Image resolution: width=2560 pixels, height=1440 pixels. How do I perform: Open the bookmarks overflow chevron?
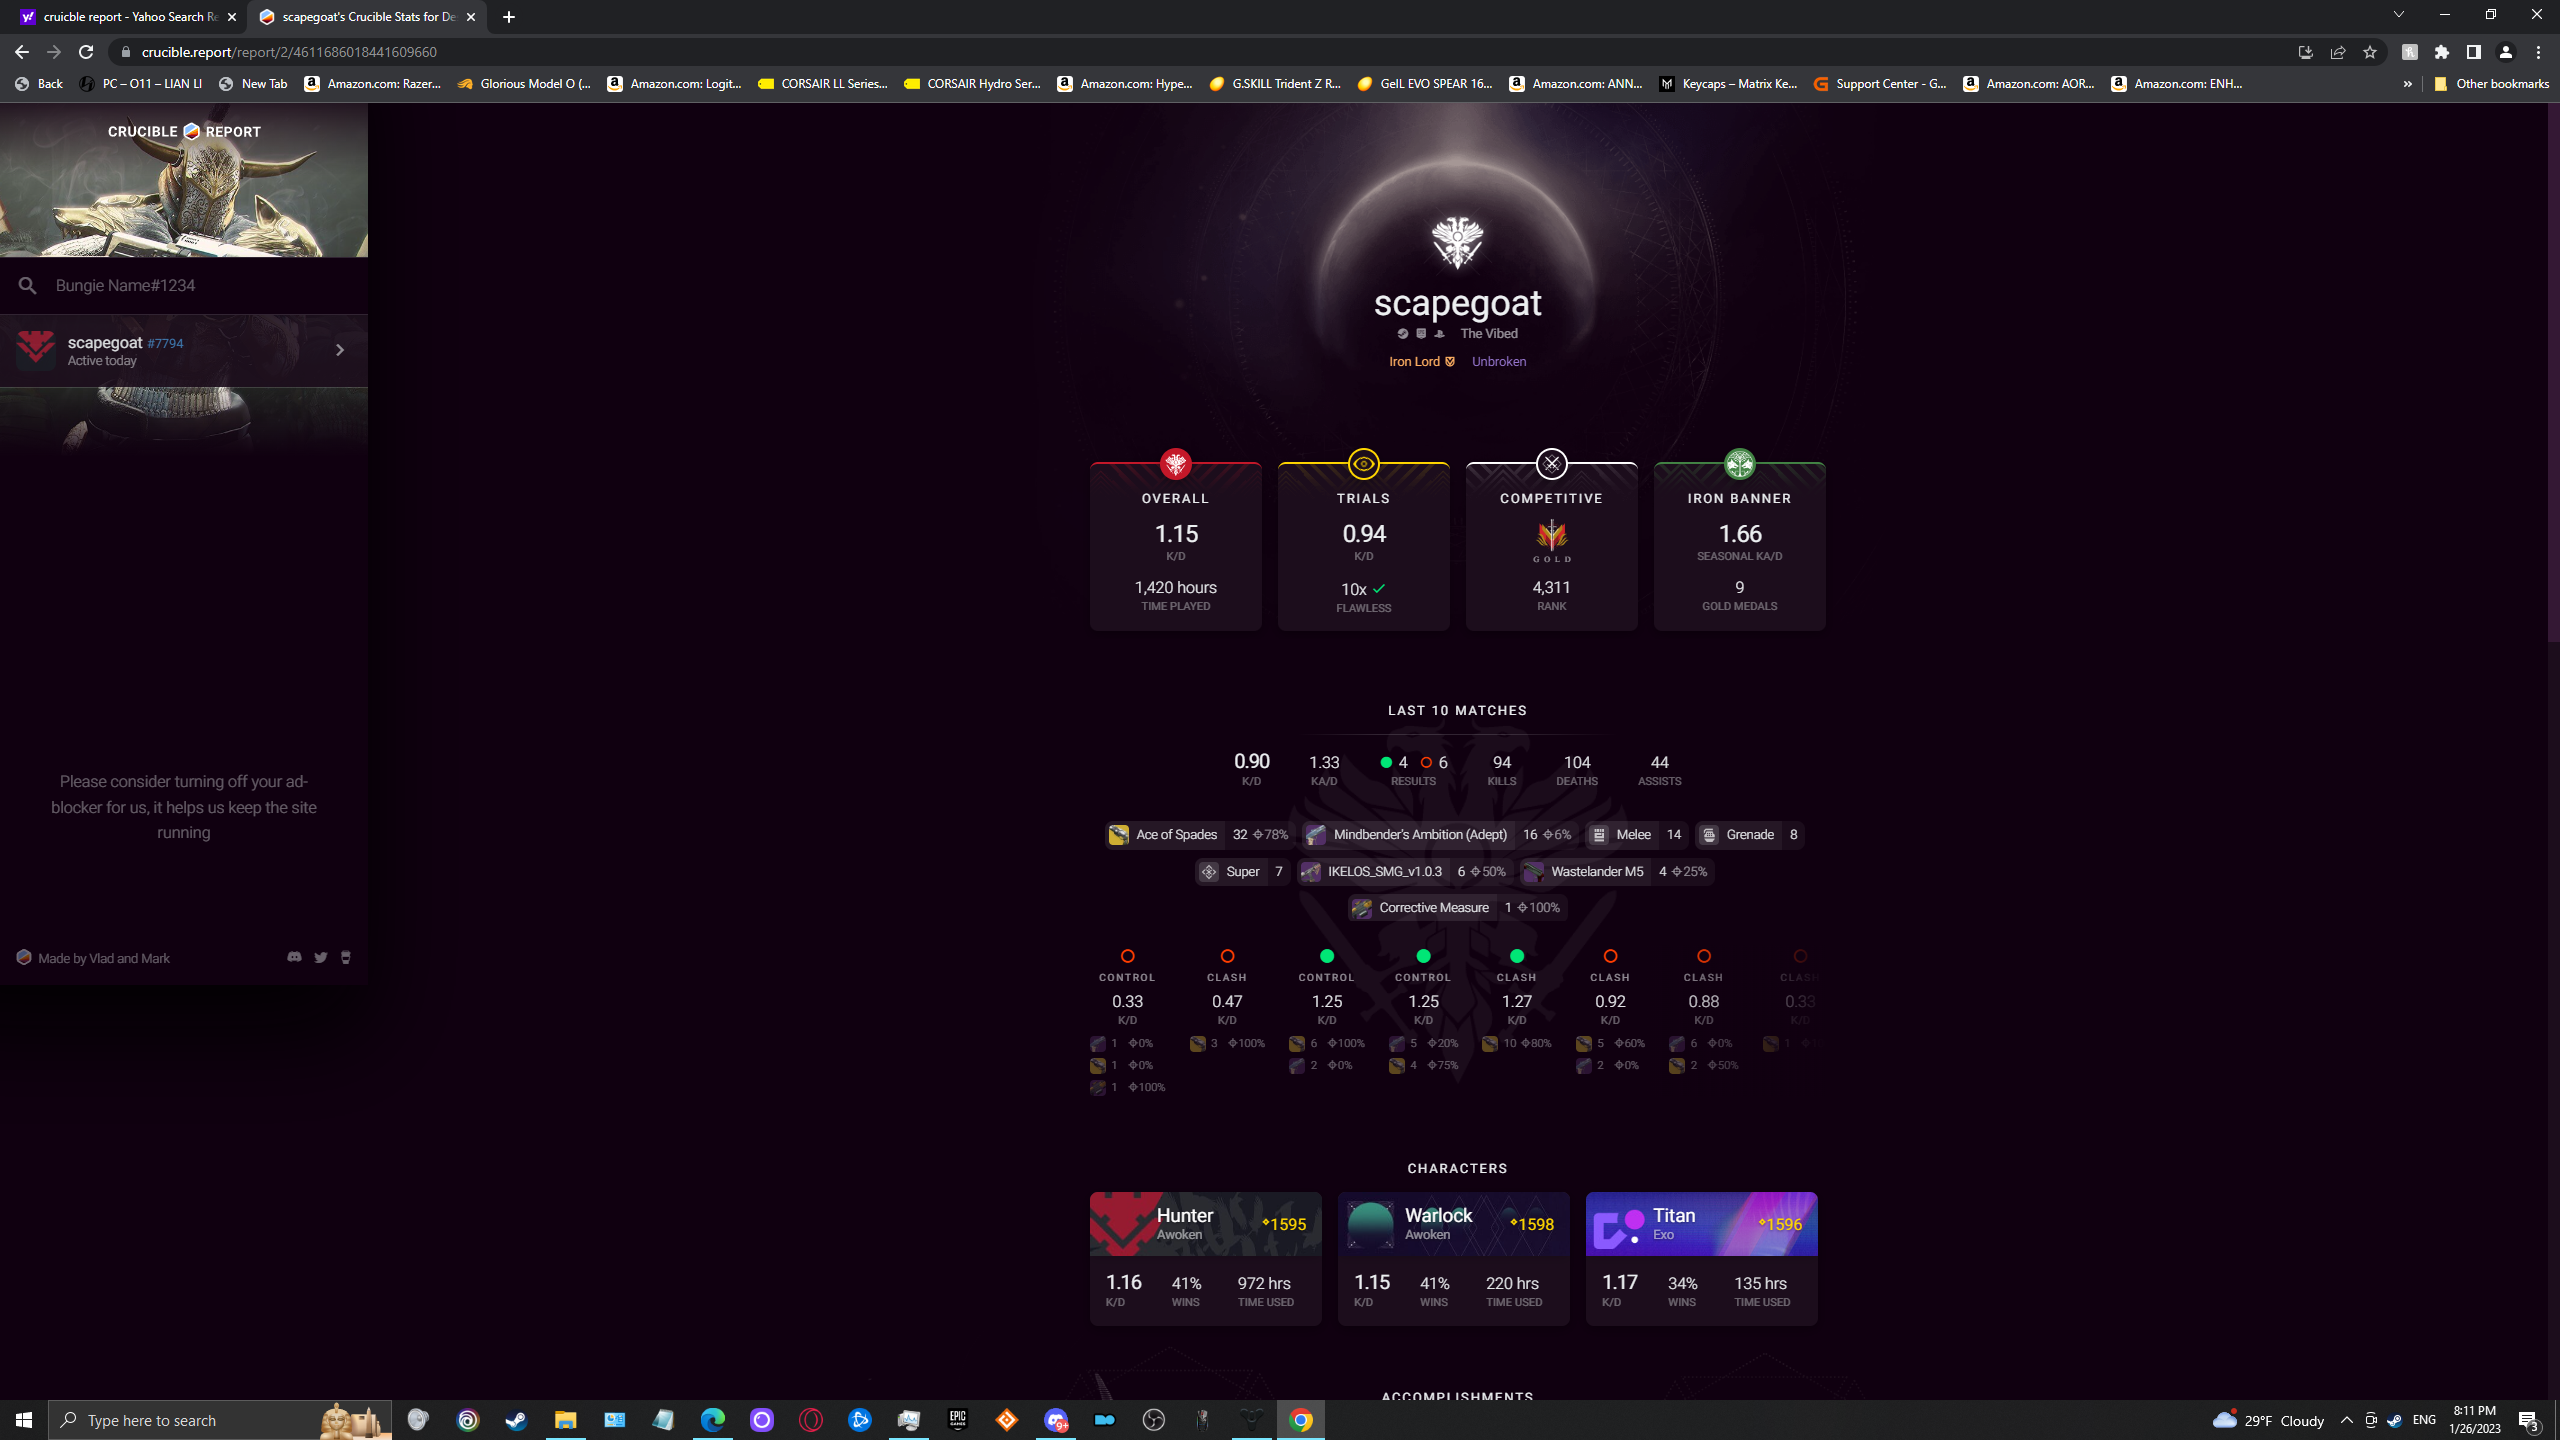tap(2409, 84)
